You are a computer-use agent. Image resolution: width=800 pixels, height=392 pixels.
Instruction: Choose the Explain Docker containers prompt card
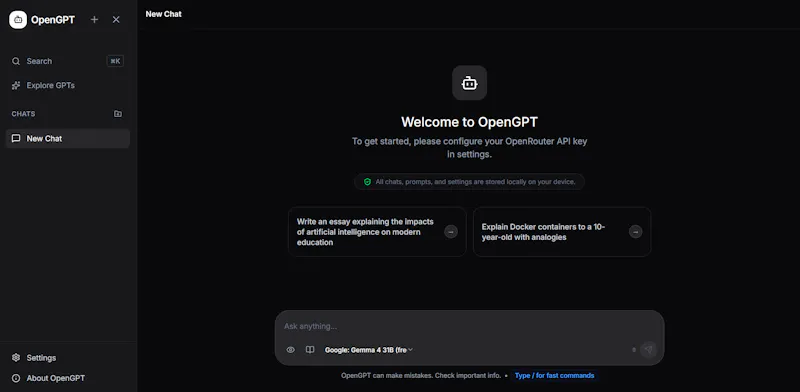click(562, 232)
